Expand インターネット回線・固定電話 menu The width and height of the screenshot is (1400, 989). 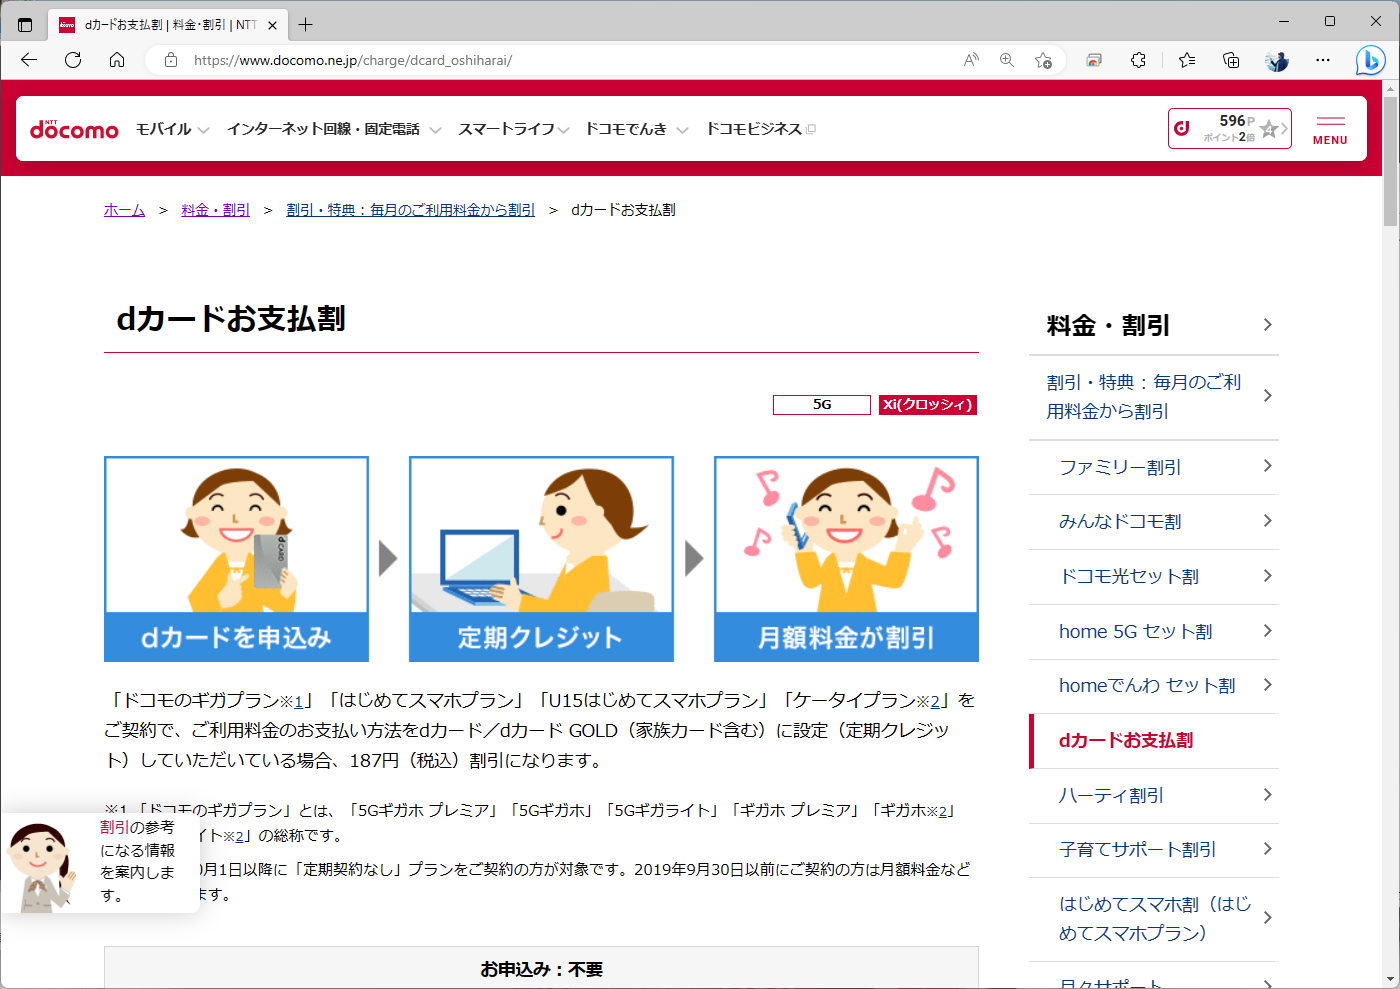pyautogui.click(x=333, y=129)
